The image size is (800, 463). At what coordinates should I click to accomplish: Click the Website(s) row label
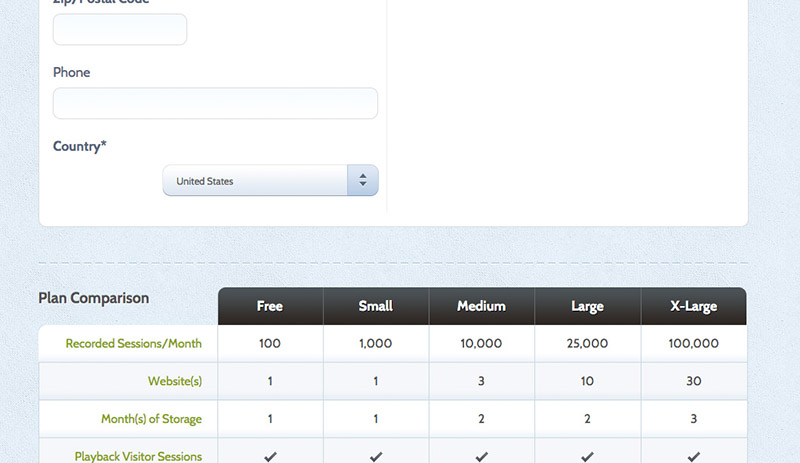point(175,381)
